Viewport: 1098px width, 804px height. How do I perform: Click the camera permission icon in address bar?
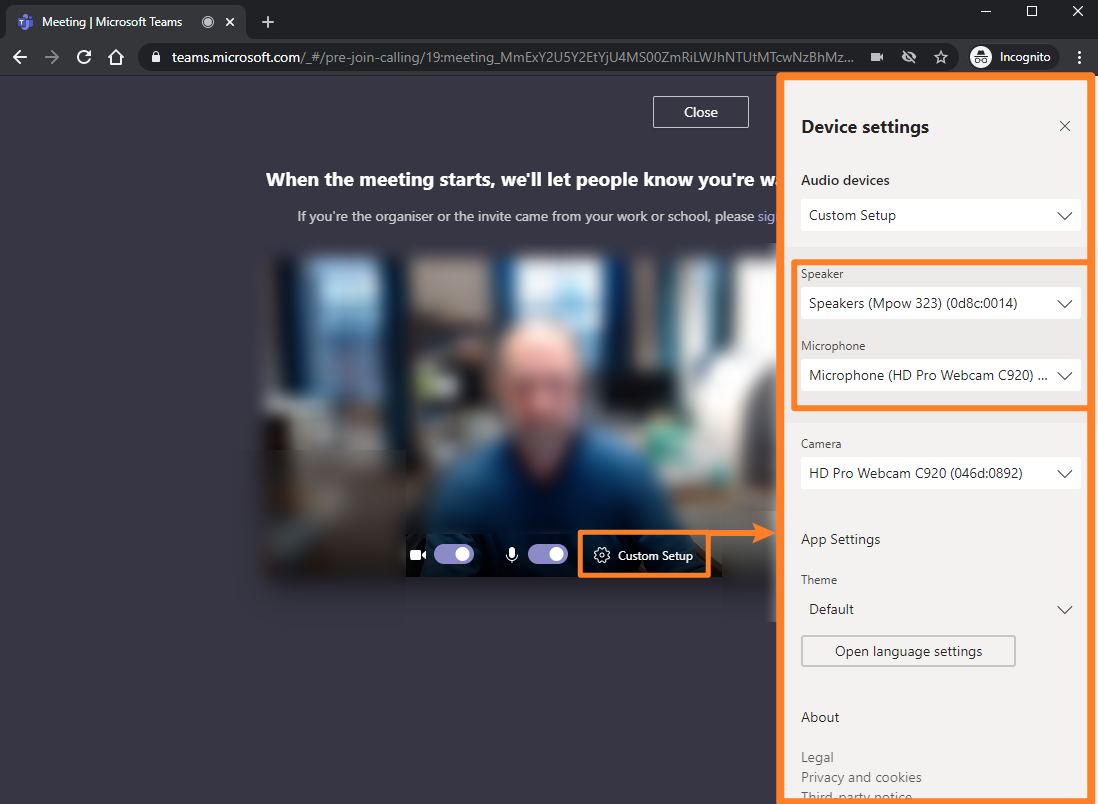click(x=877, y=57)
